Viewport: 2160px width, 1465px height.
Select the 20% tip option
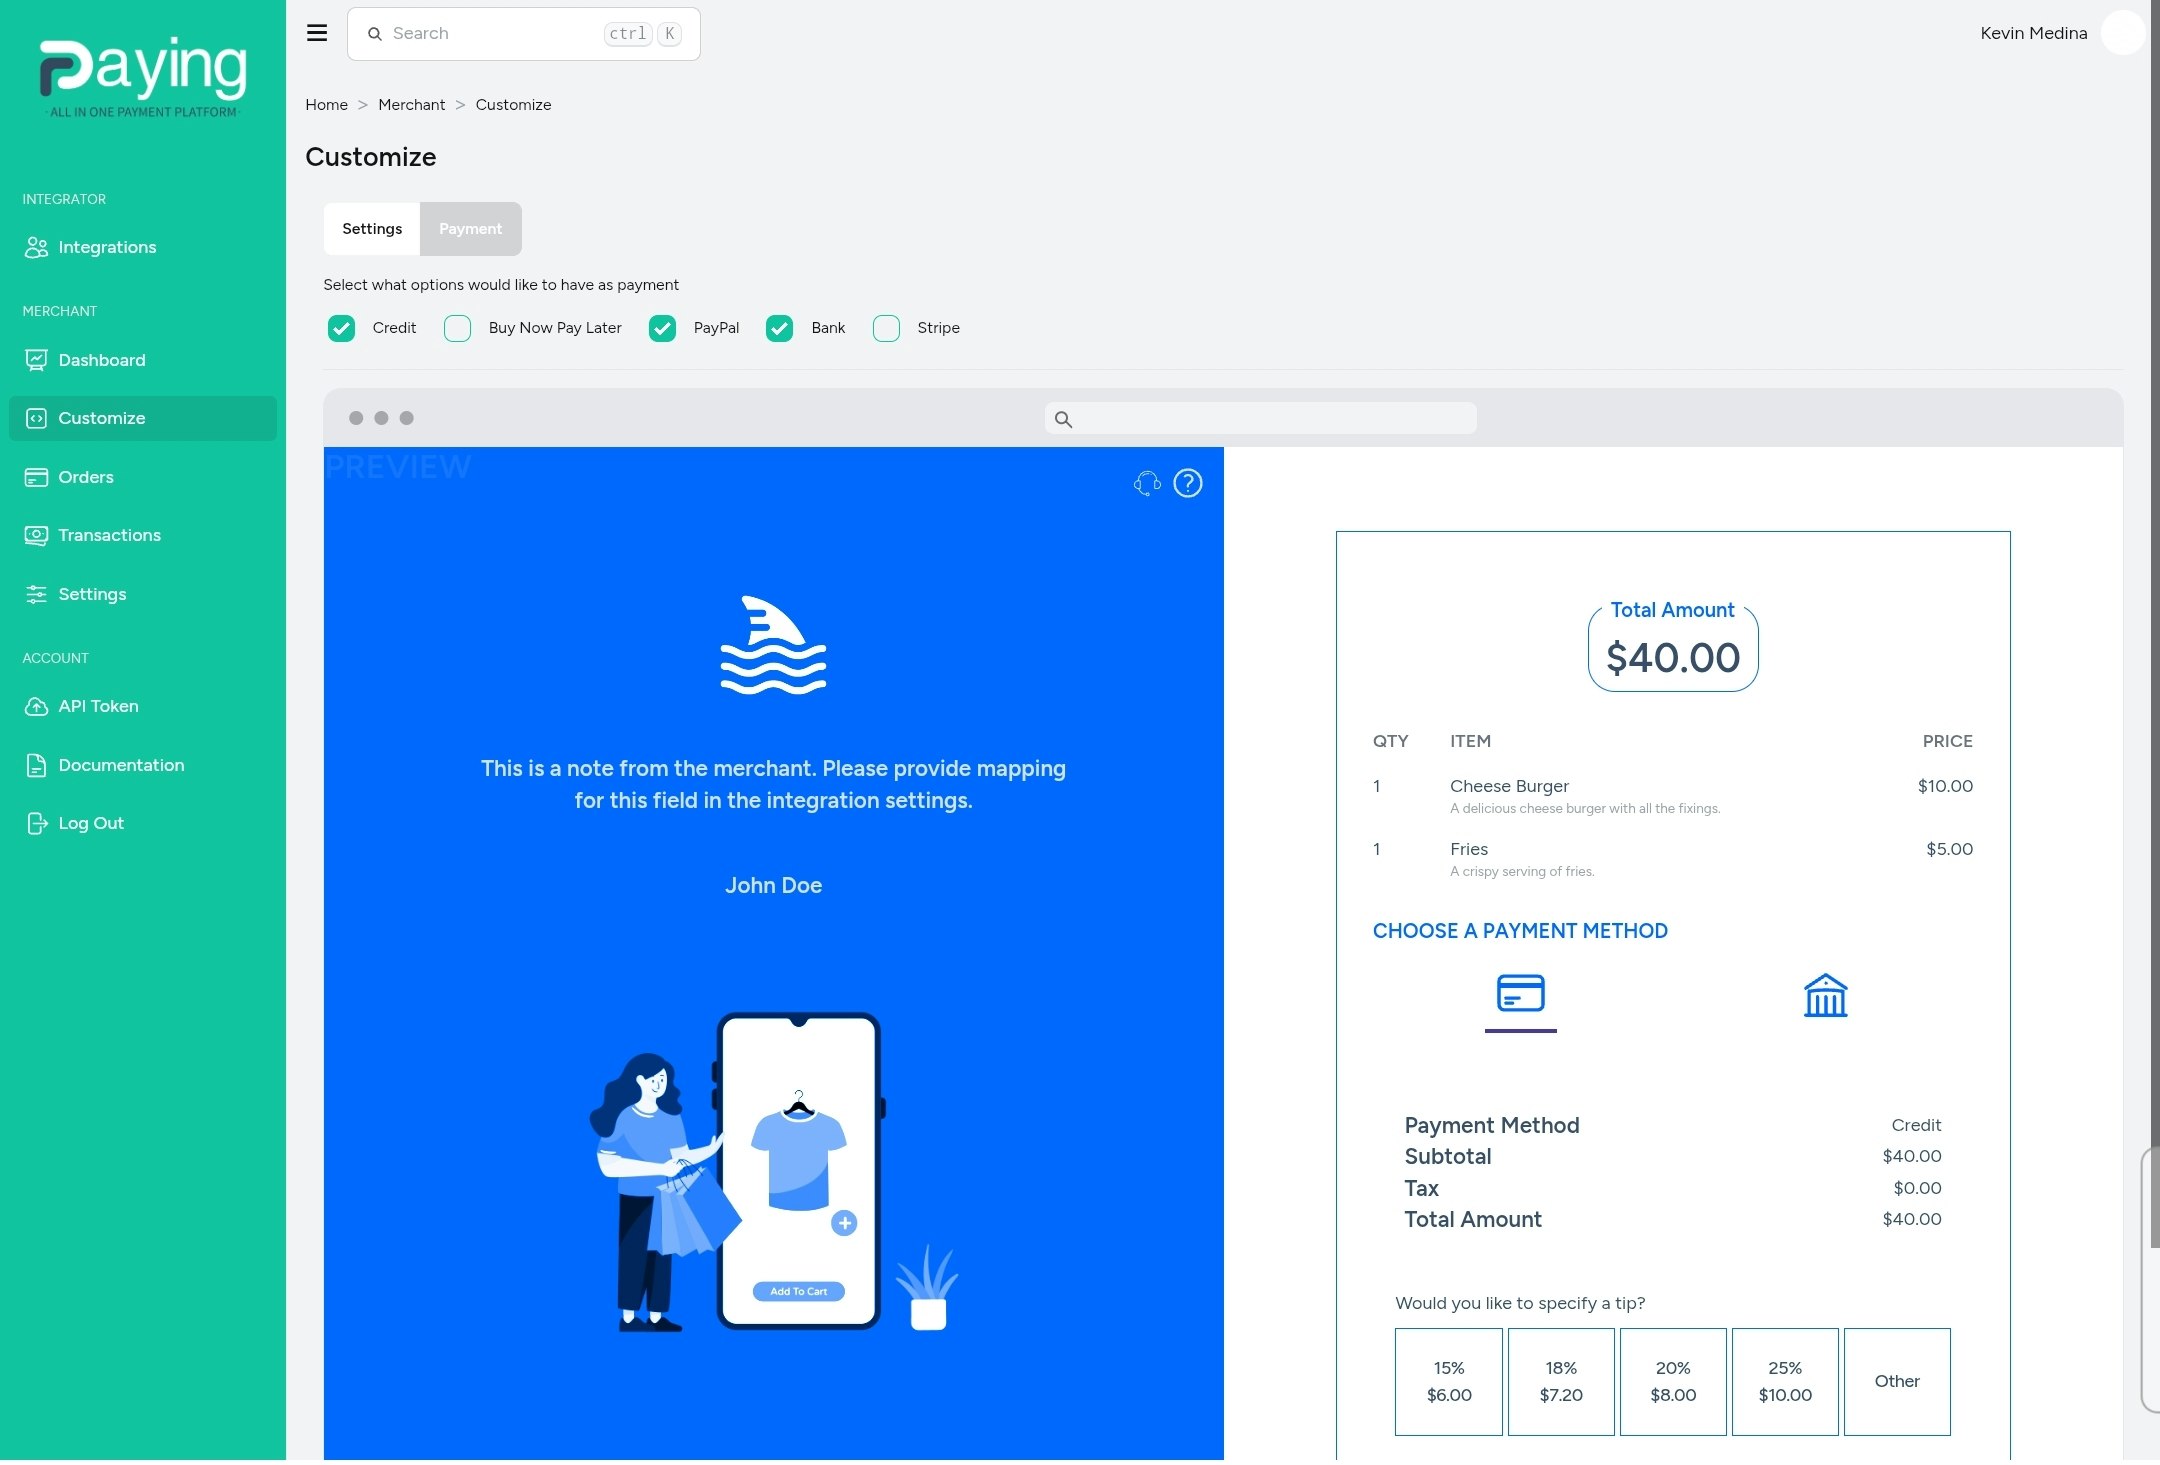[x=1672, y=1381]
